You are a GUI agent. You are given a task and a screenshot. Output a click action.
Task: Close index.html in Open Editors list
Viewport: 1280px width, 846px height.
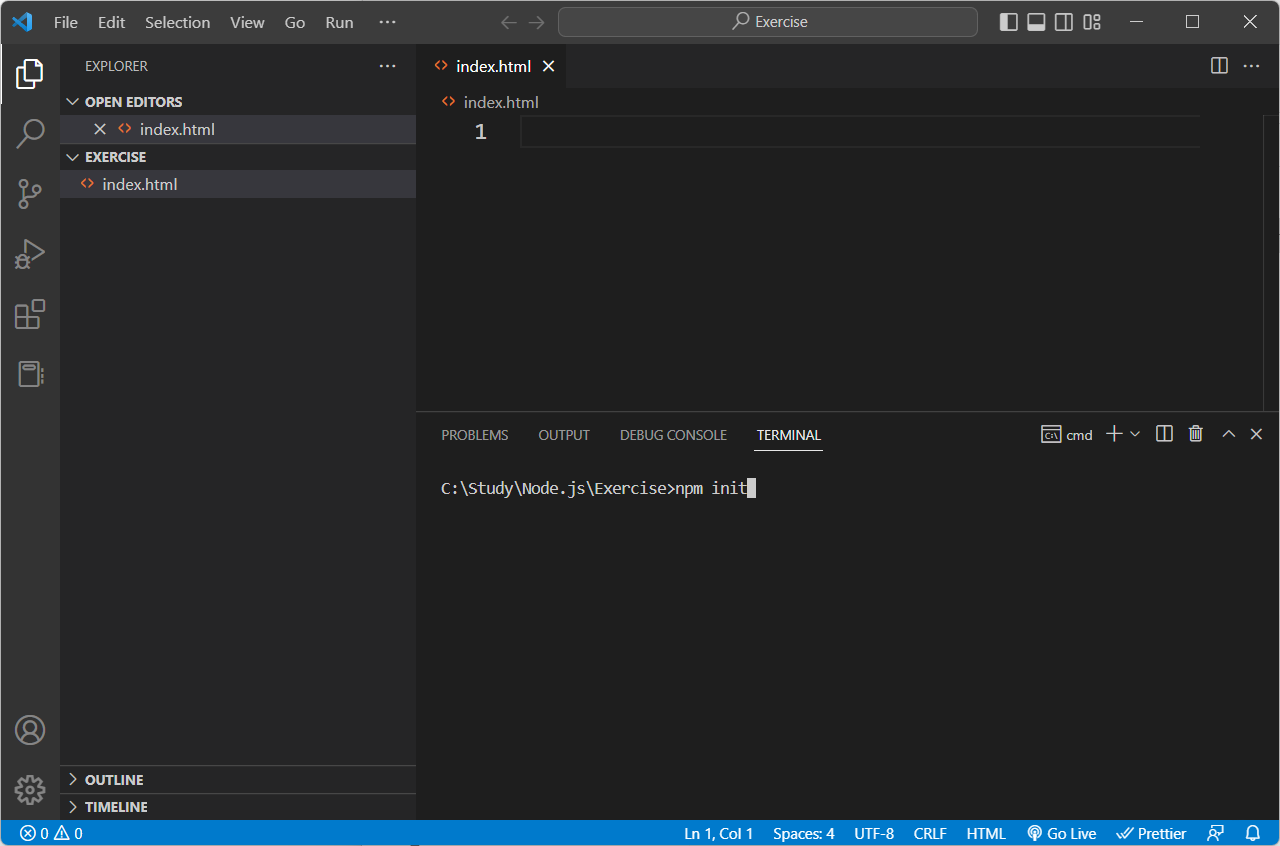(x=100, y=129)
